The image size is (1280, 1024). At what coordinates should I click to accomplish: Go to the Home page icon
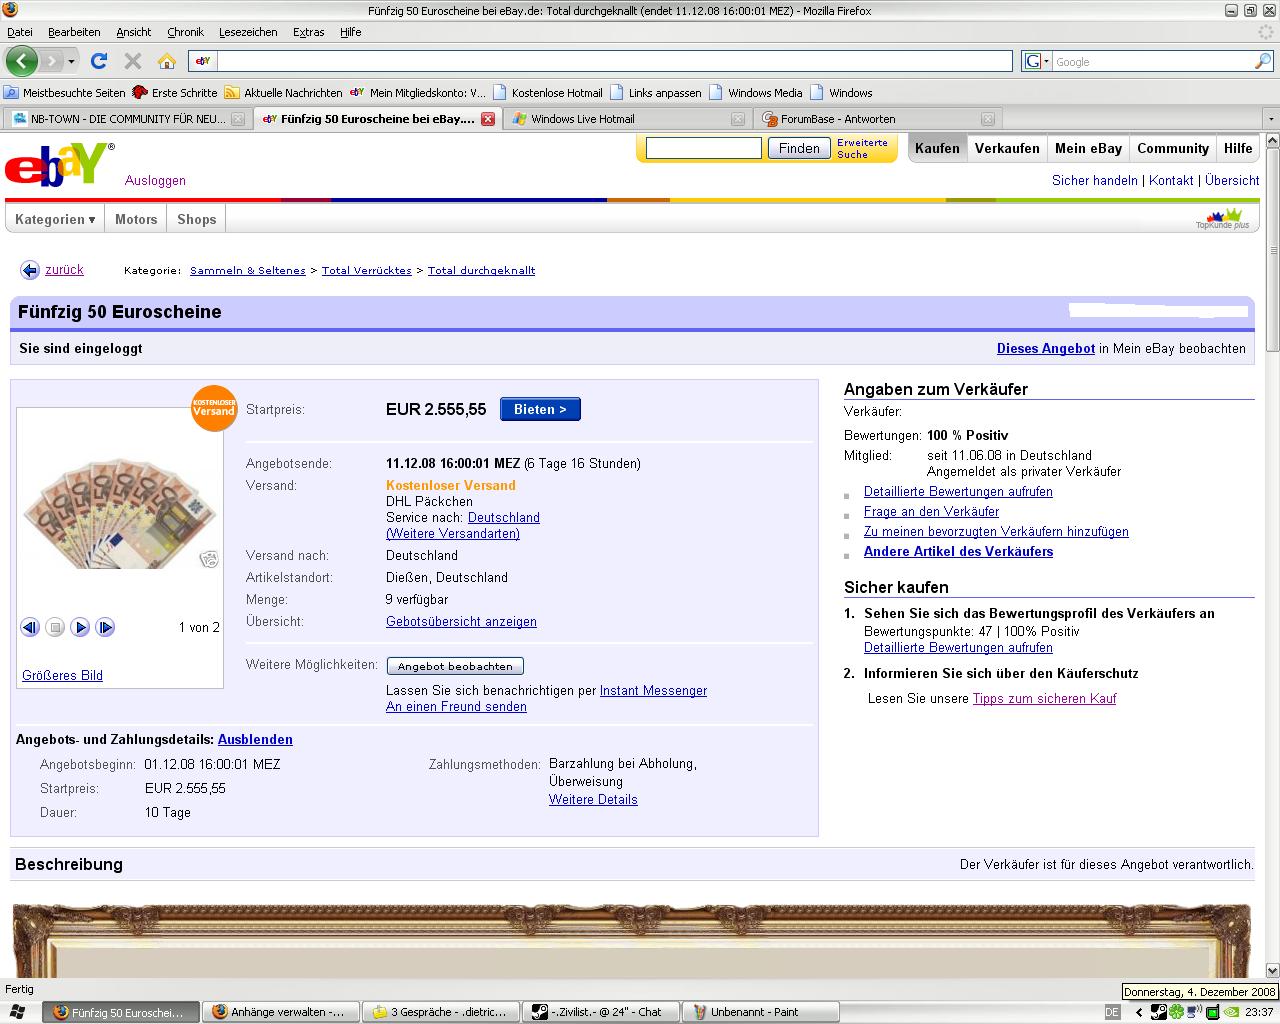point(167,61)
